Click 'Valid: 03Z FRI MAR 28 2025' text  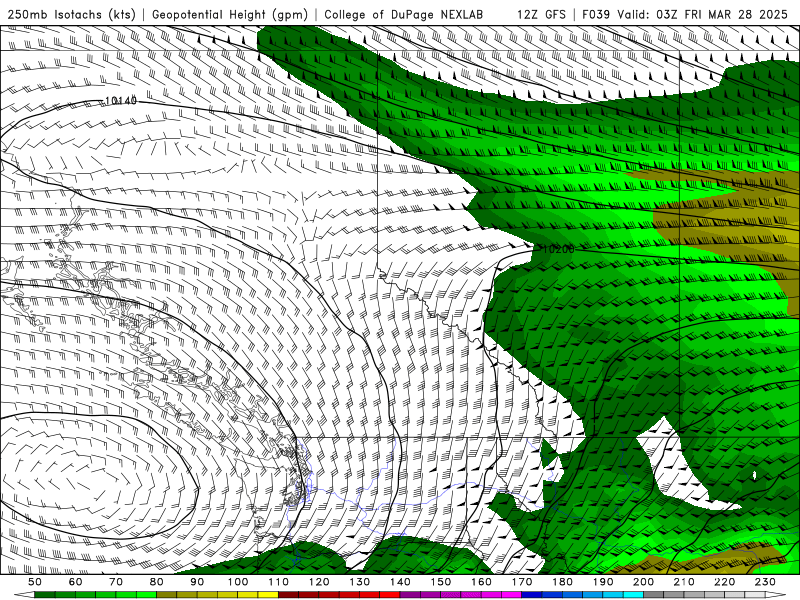click(x=703, y=15)
